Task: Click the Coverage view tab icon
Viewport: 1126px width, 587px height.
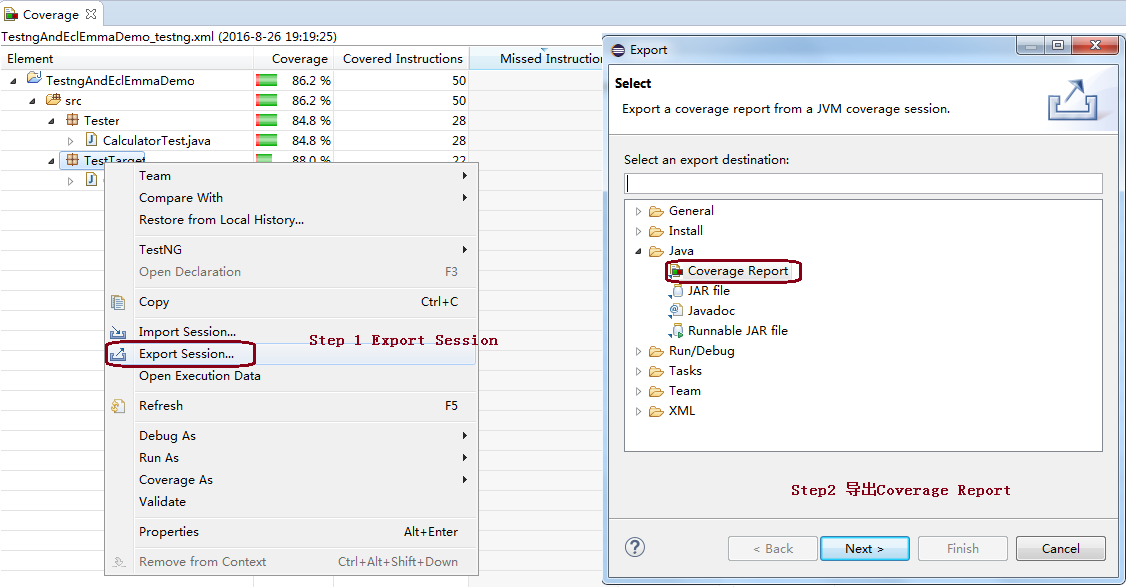Action: tap(11, 14)
